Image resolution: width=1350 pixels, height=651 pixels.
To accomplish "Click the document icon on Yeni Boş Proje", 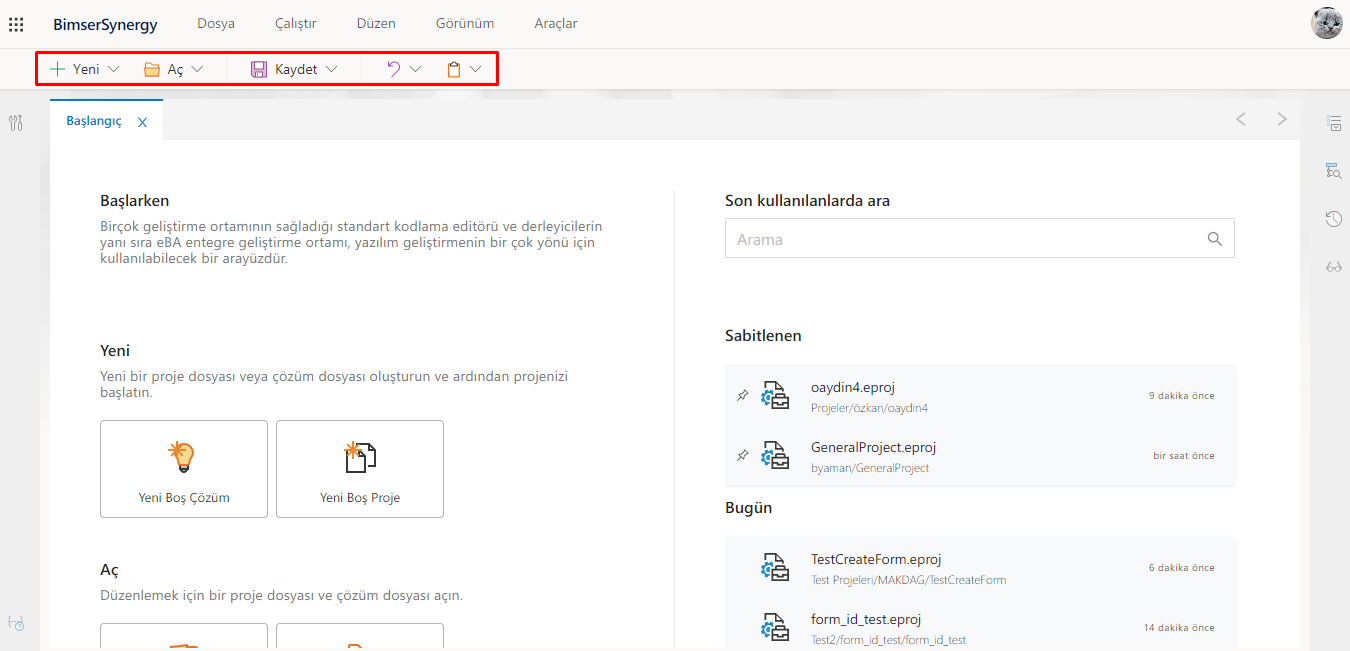I will coord(360,456).
